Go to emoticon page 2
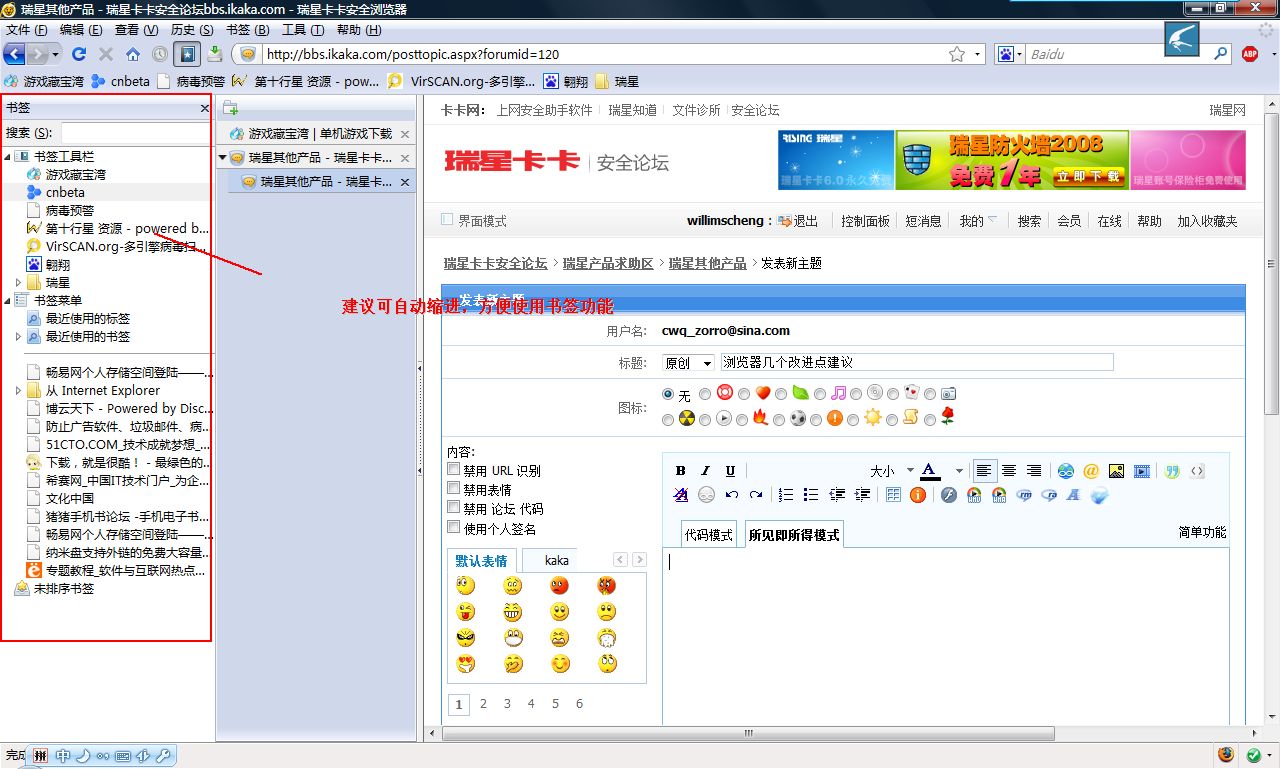 pyautogui.click(x=483, y=704)
